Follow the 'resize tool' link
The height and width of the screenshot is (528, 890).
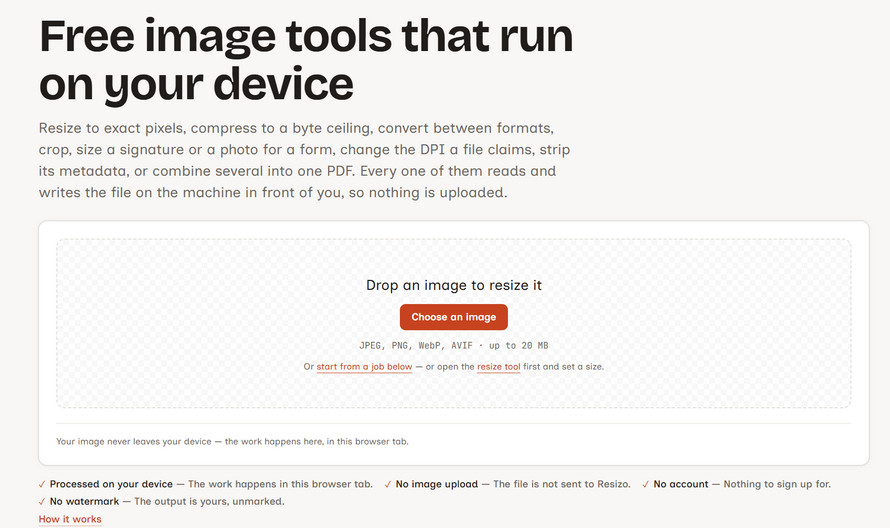(x=498, y=367)
